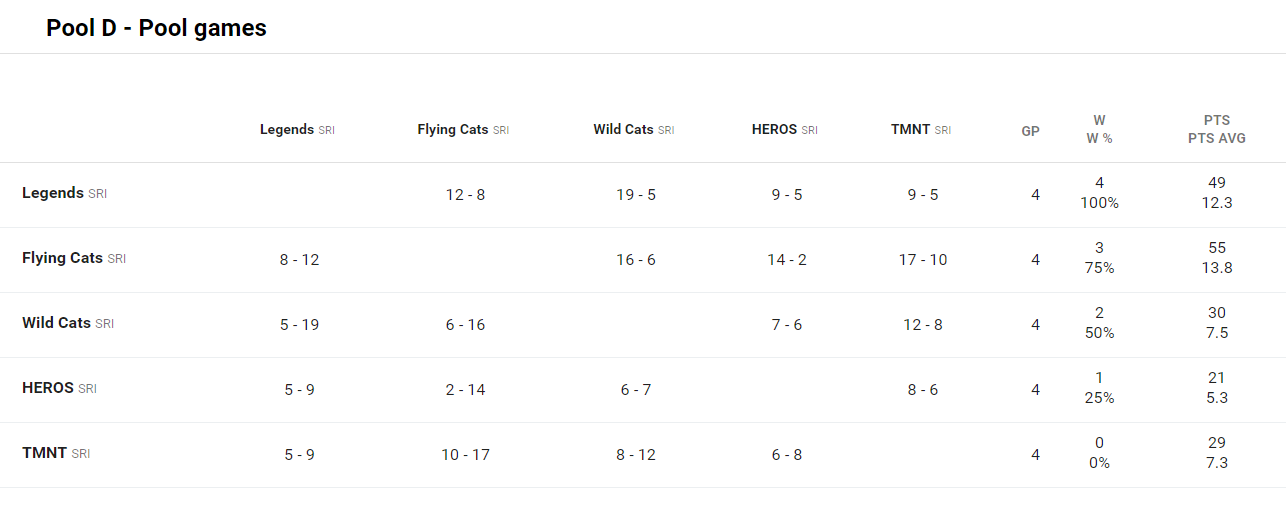Click the PTS AVG column header
This screenshot has height=520, width=1286.
coord(1217,138)
